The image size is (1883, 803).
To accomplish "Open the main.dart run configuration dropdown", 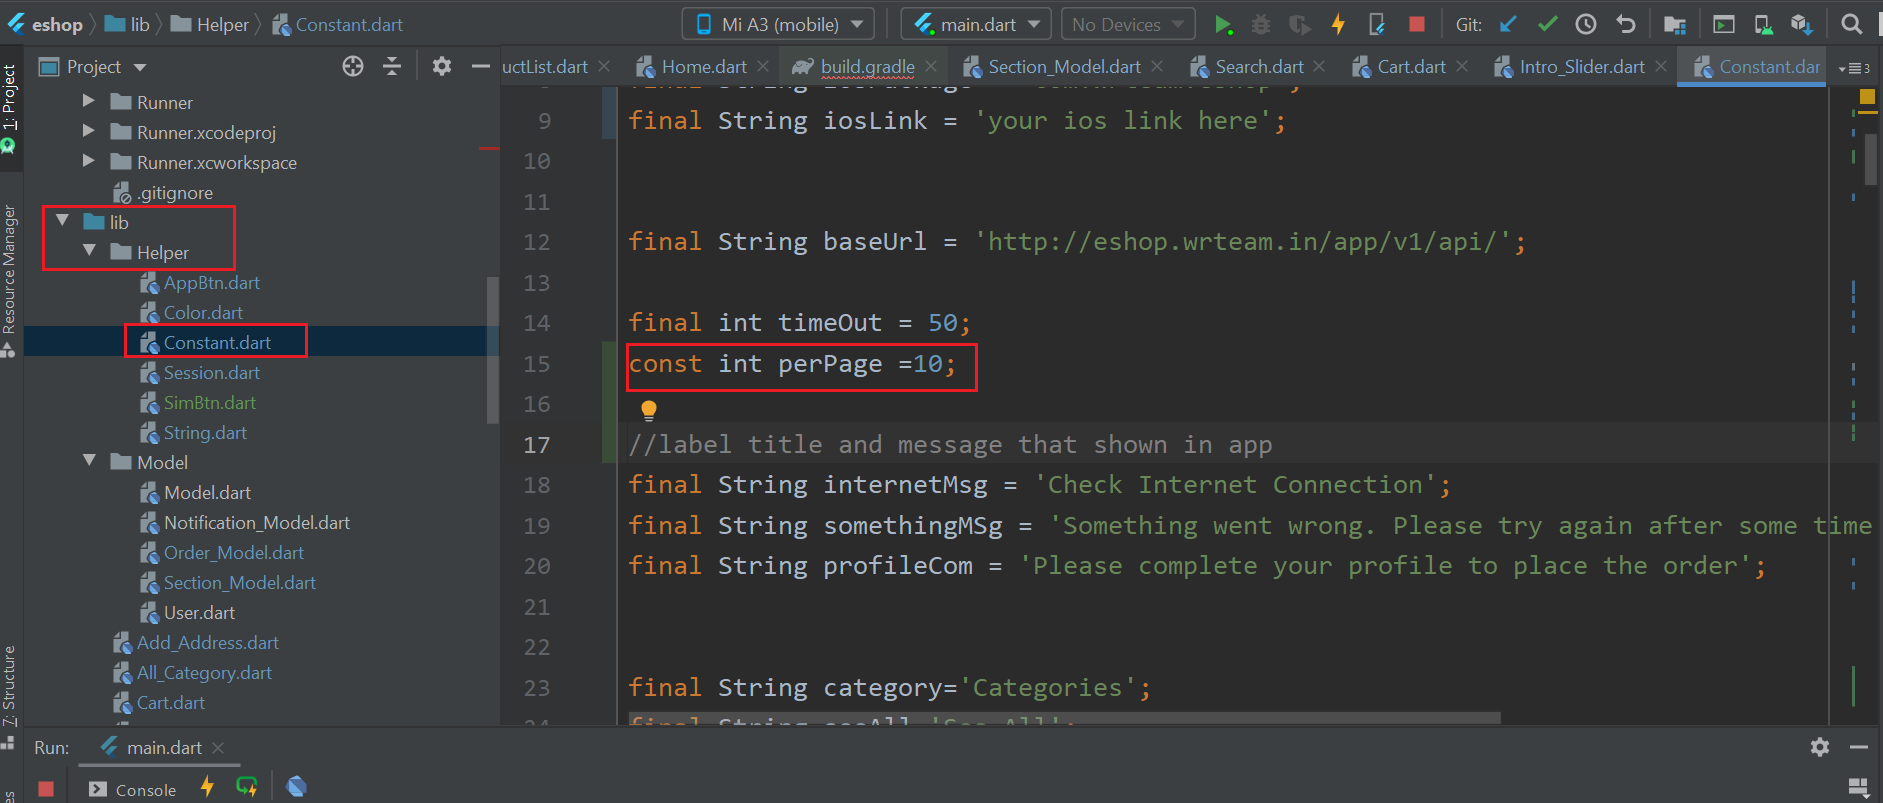I will coord(975,25).
